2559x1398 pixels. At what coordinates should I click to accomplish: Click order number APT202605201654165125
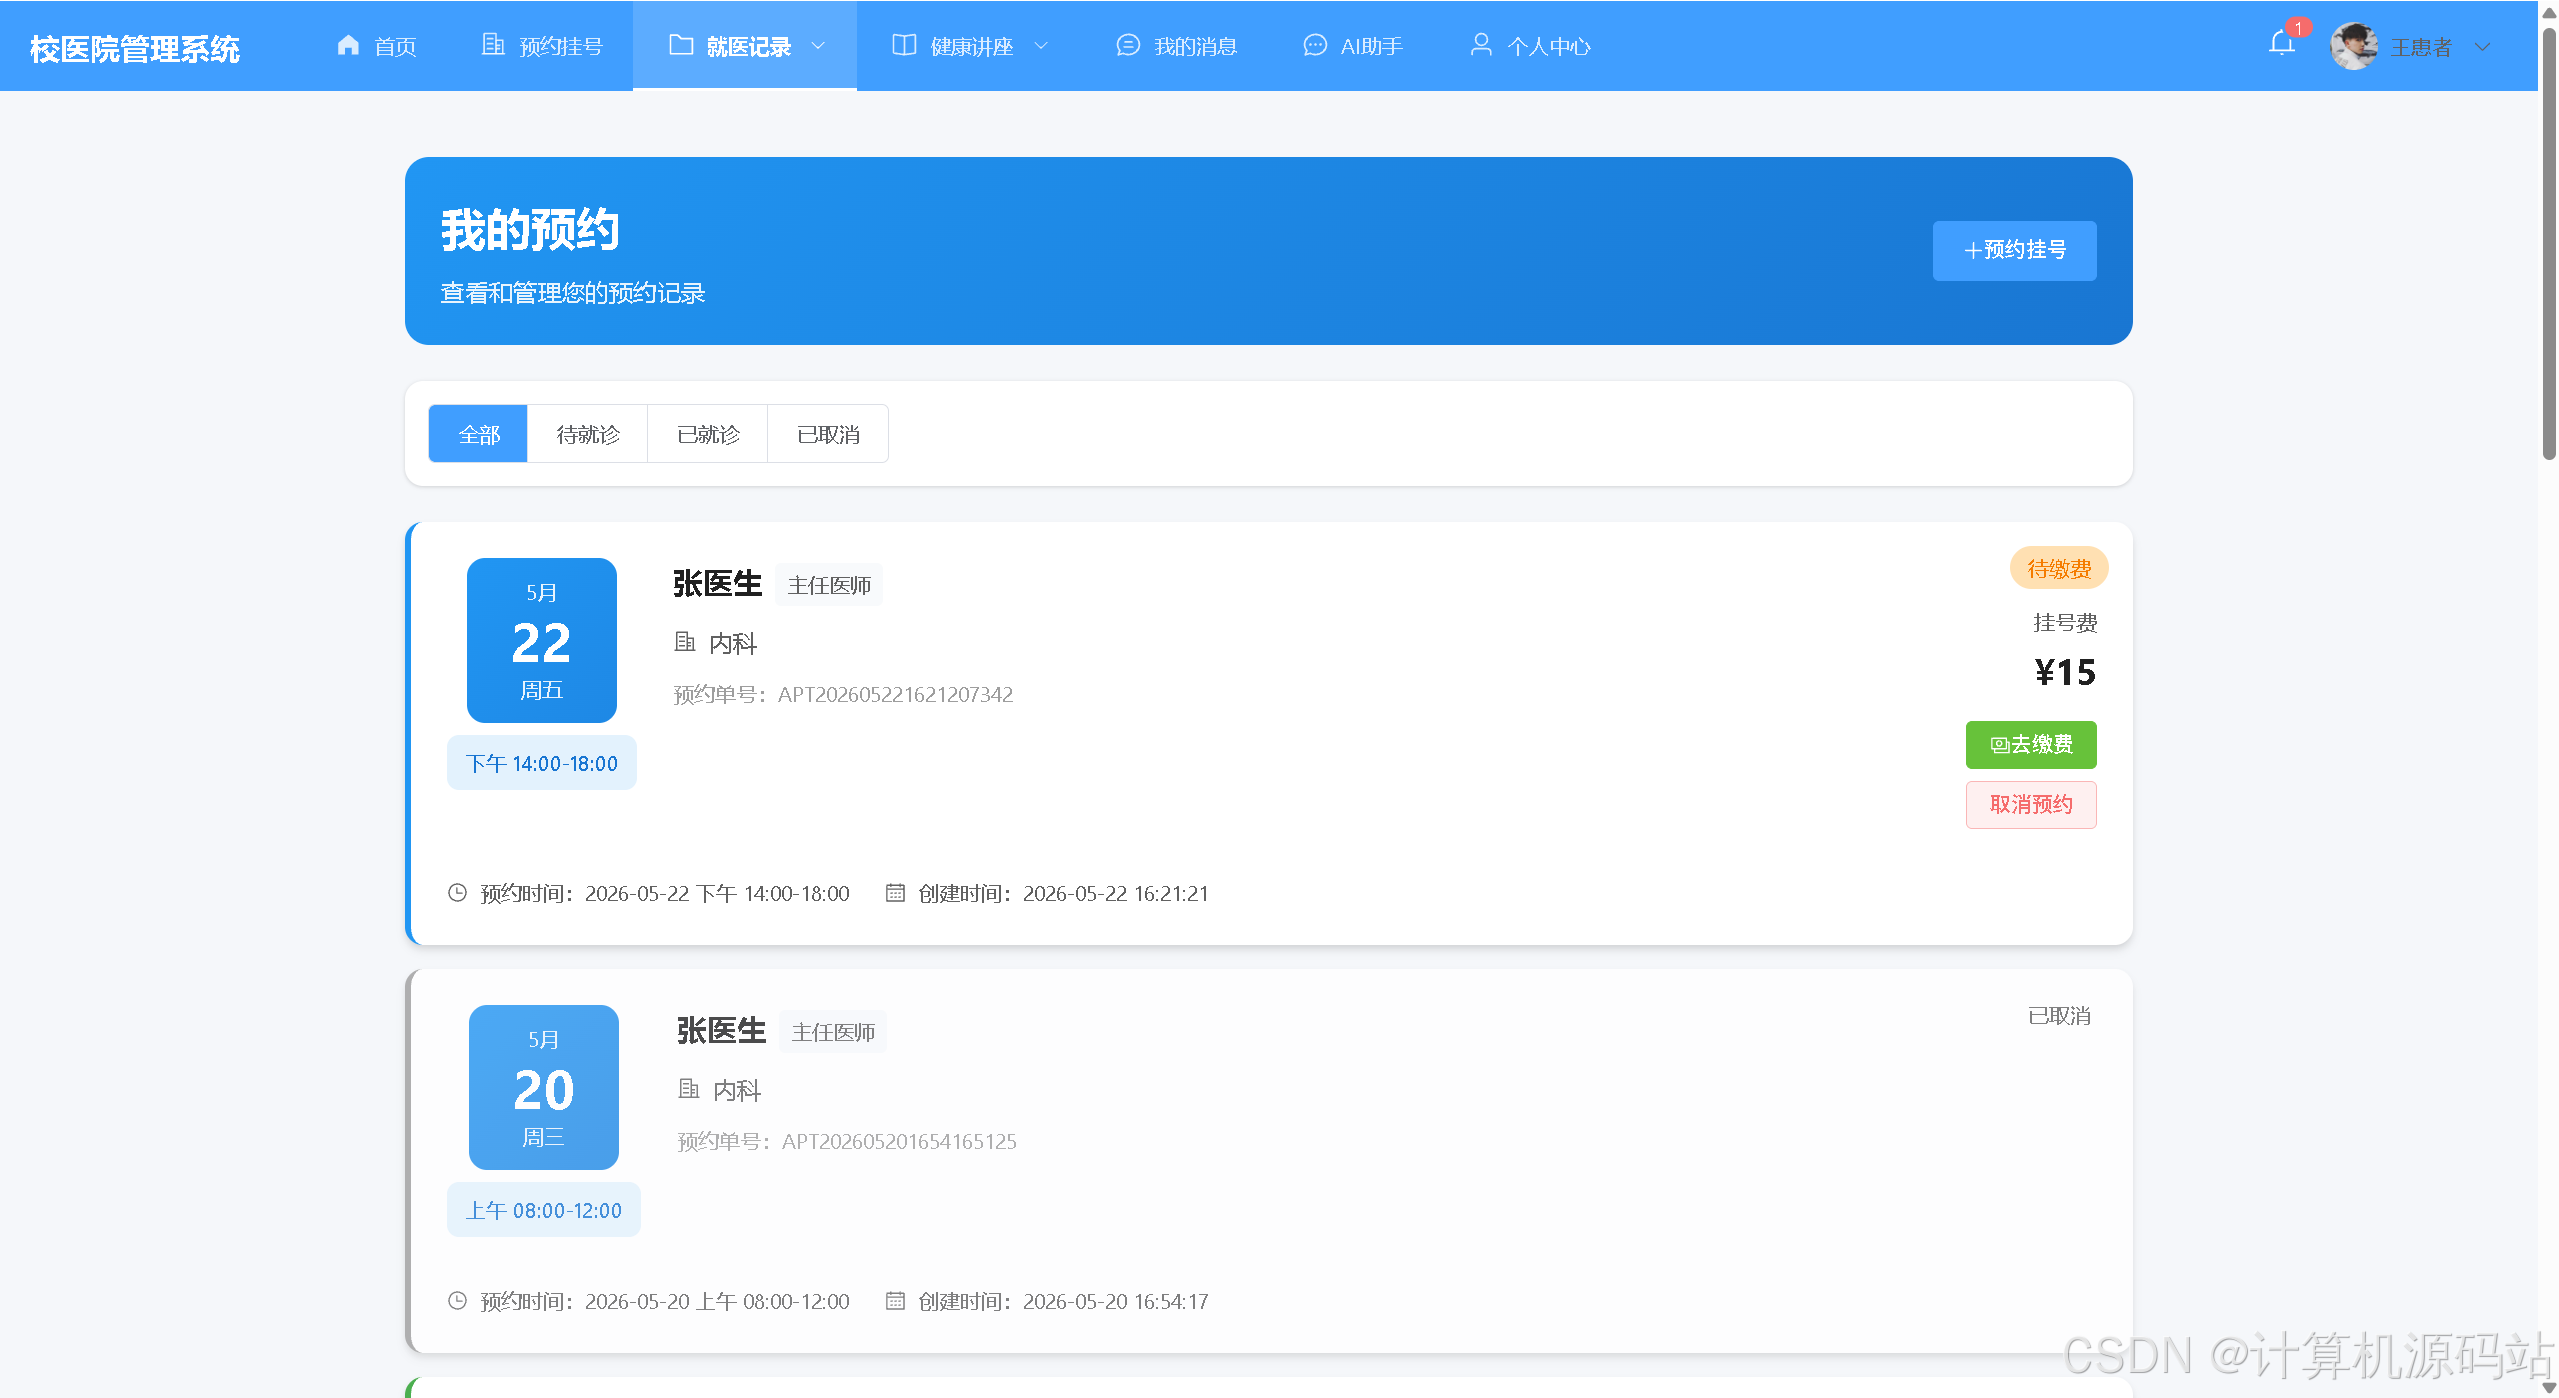click(x=900, y=1141)
